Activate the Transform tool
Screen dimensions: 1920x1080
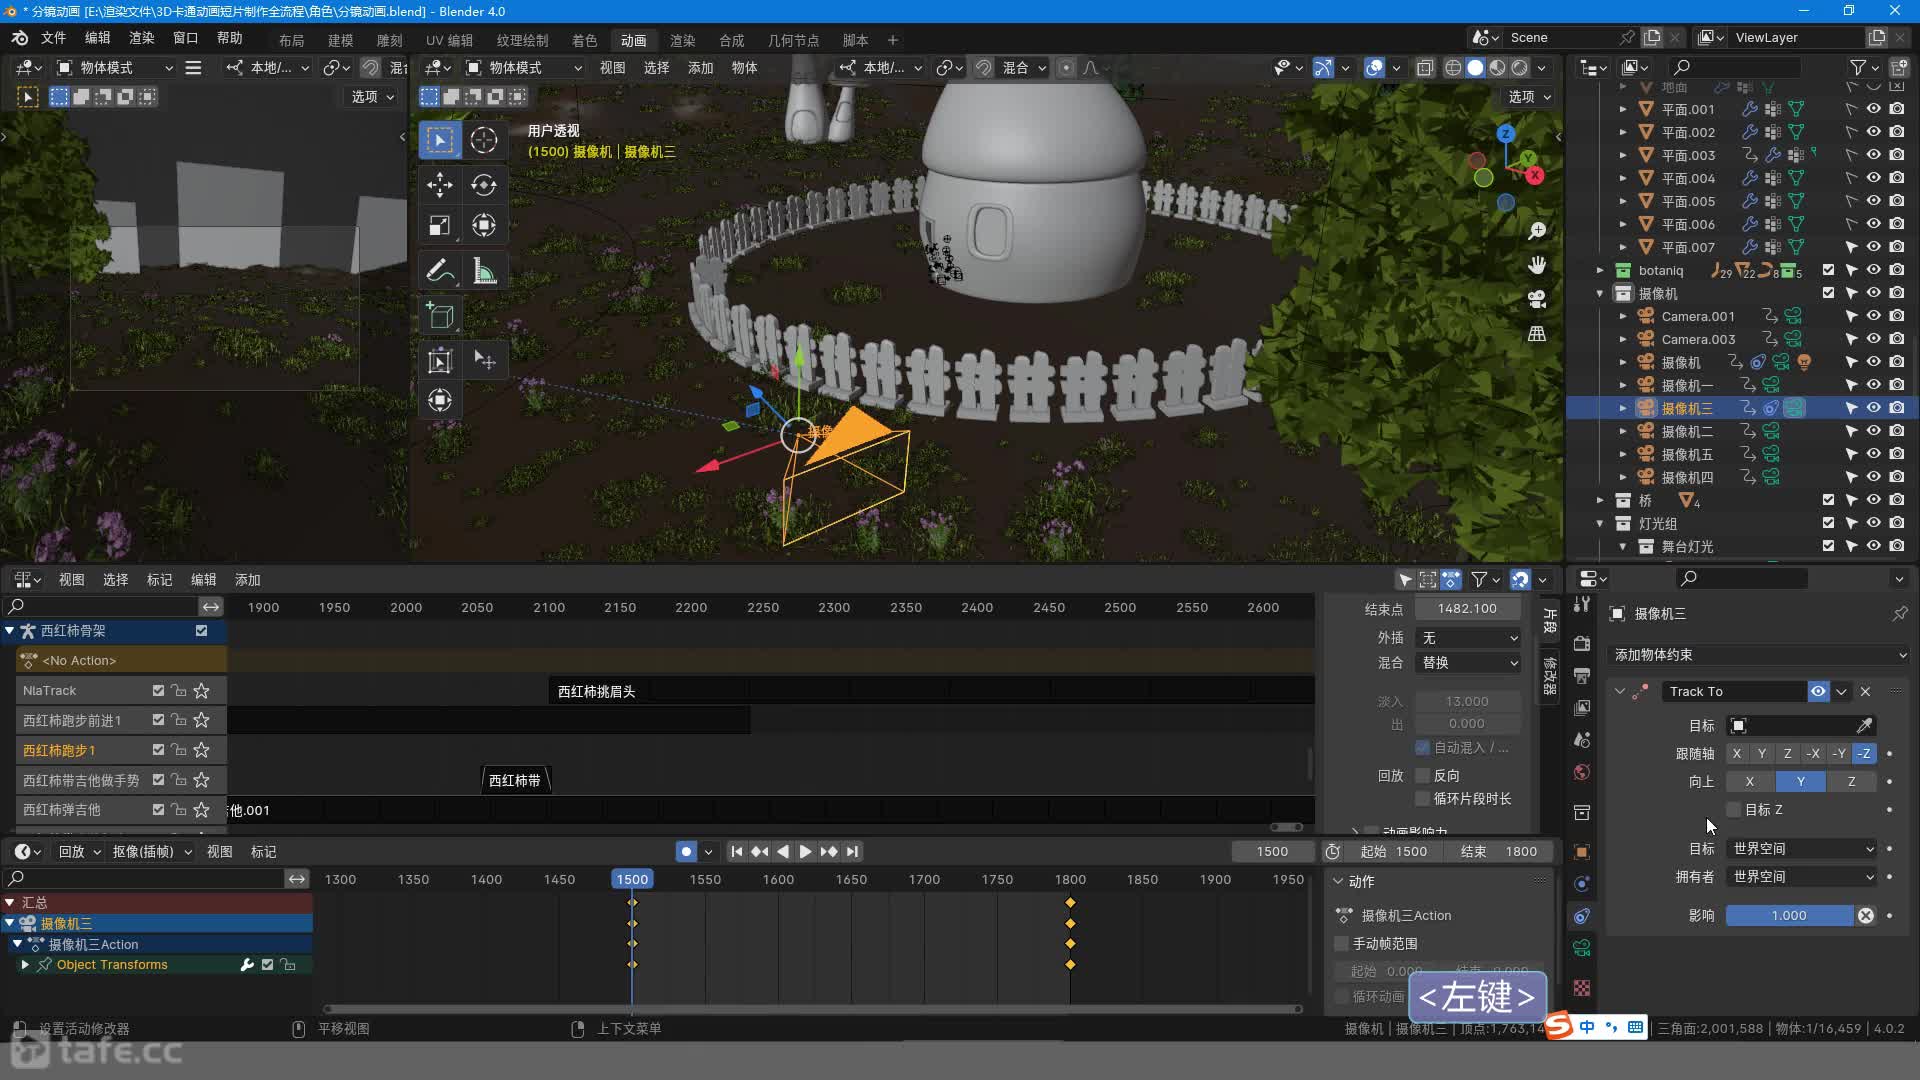coord(484,226)
